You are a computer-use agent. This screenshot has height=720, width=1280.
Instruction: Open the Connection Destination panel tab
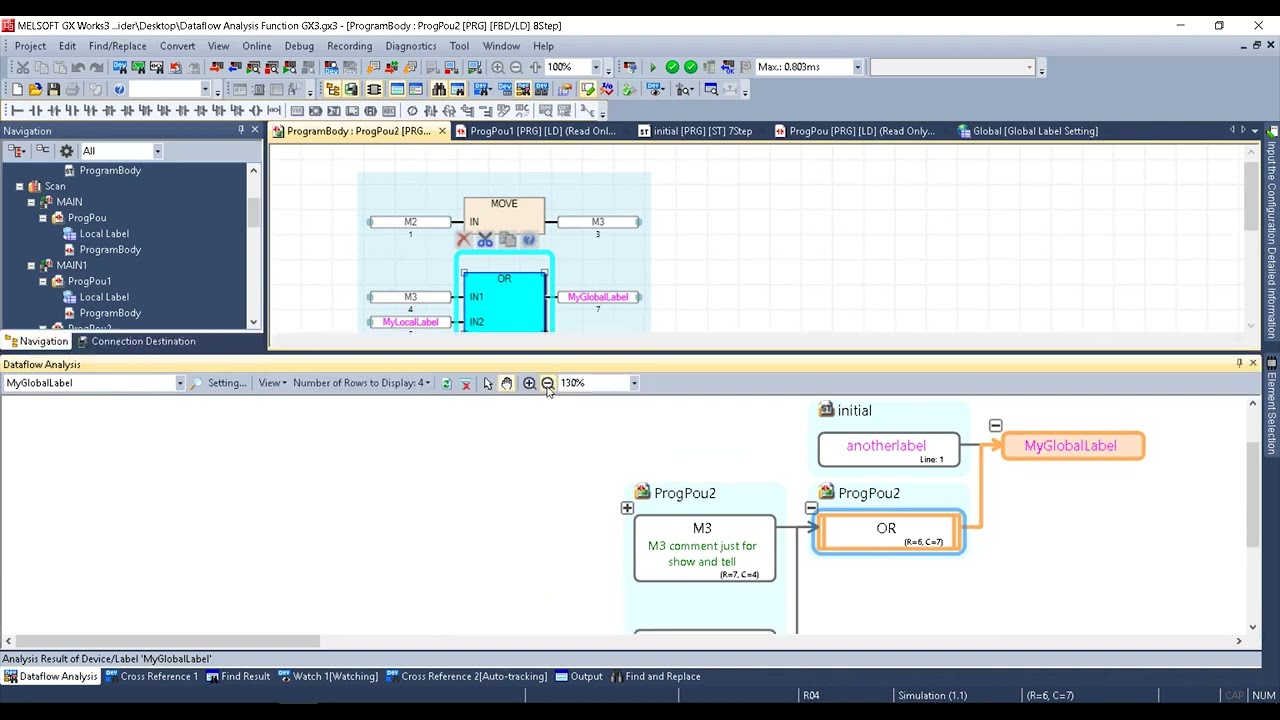pyautogui.click(x=137, y=341)
